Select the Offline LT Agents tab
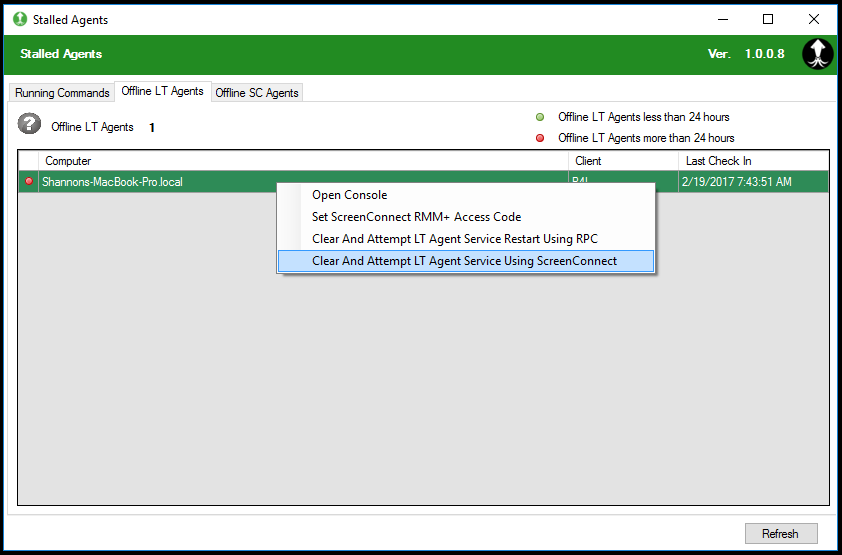This screenshot has width=842, height=555. click(x=162, y=91)
